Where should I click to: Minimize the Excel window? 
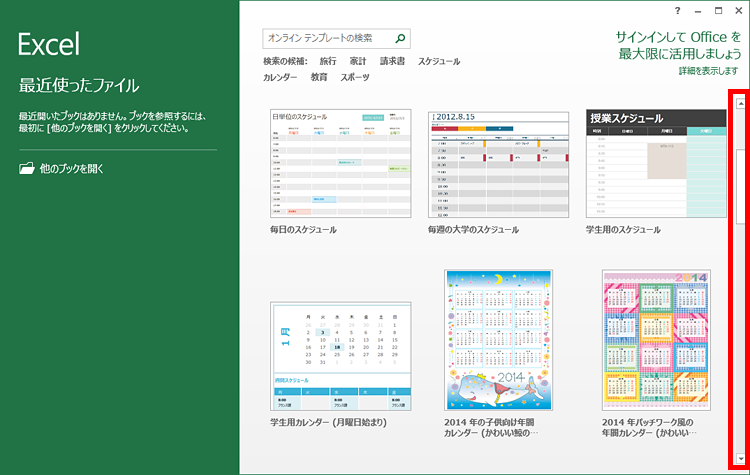tap(698, 11)
